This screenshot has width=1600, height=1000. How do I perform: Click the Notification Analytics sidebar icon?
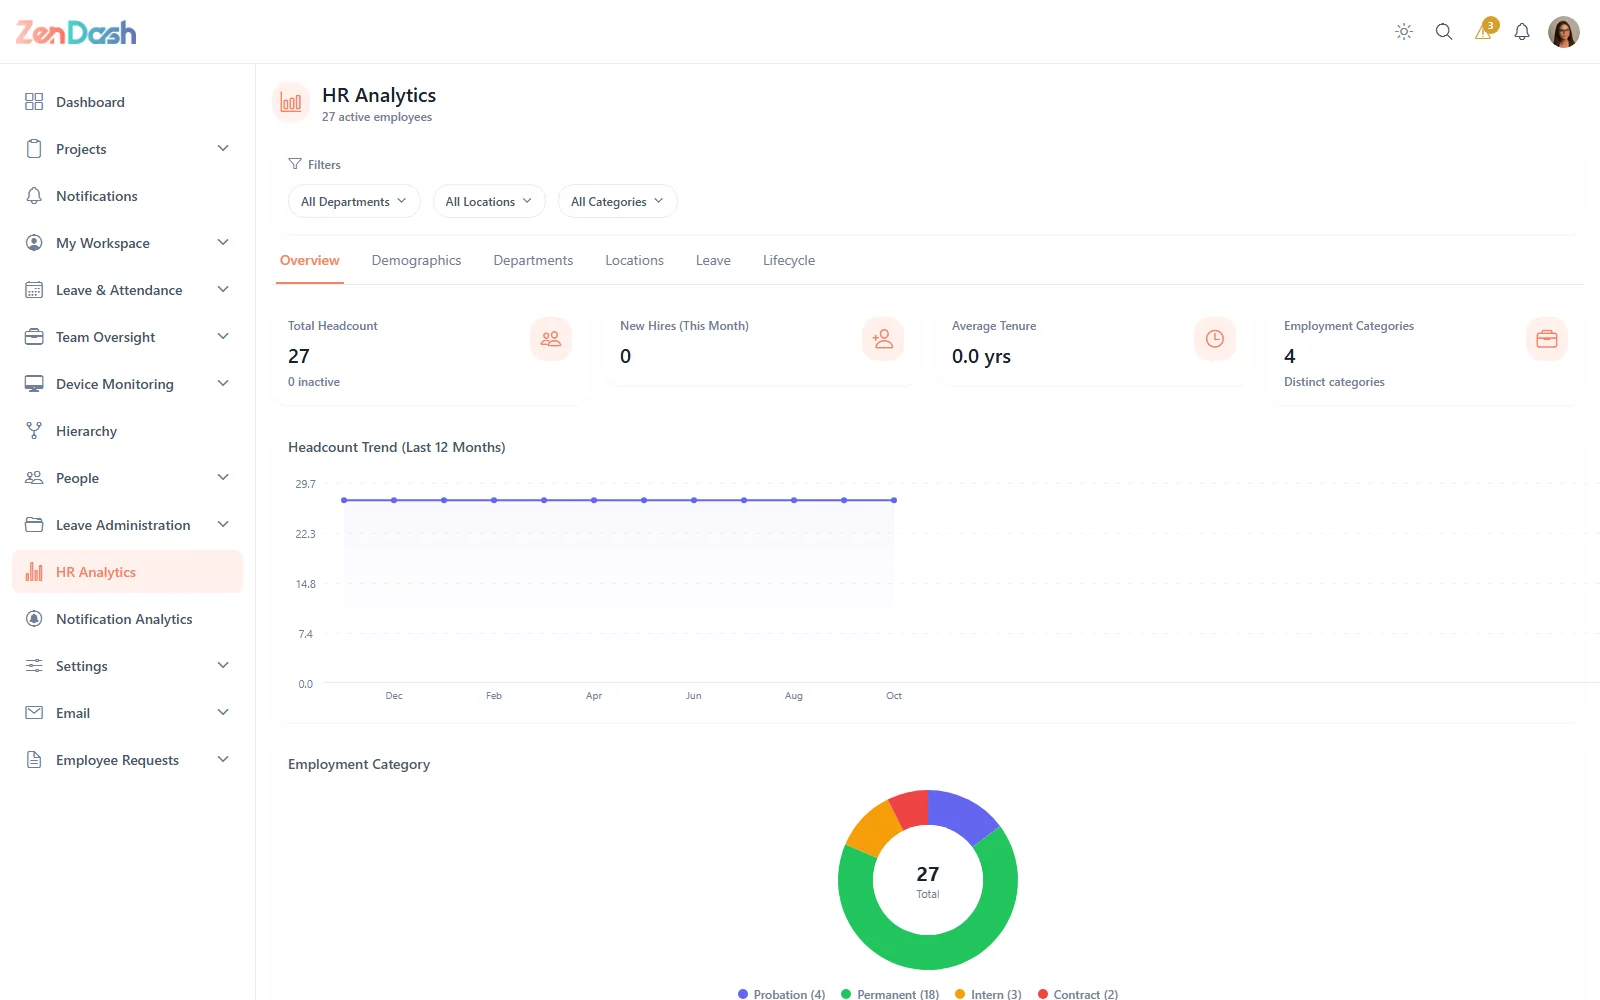point(34,619)
